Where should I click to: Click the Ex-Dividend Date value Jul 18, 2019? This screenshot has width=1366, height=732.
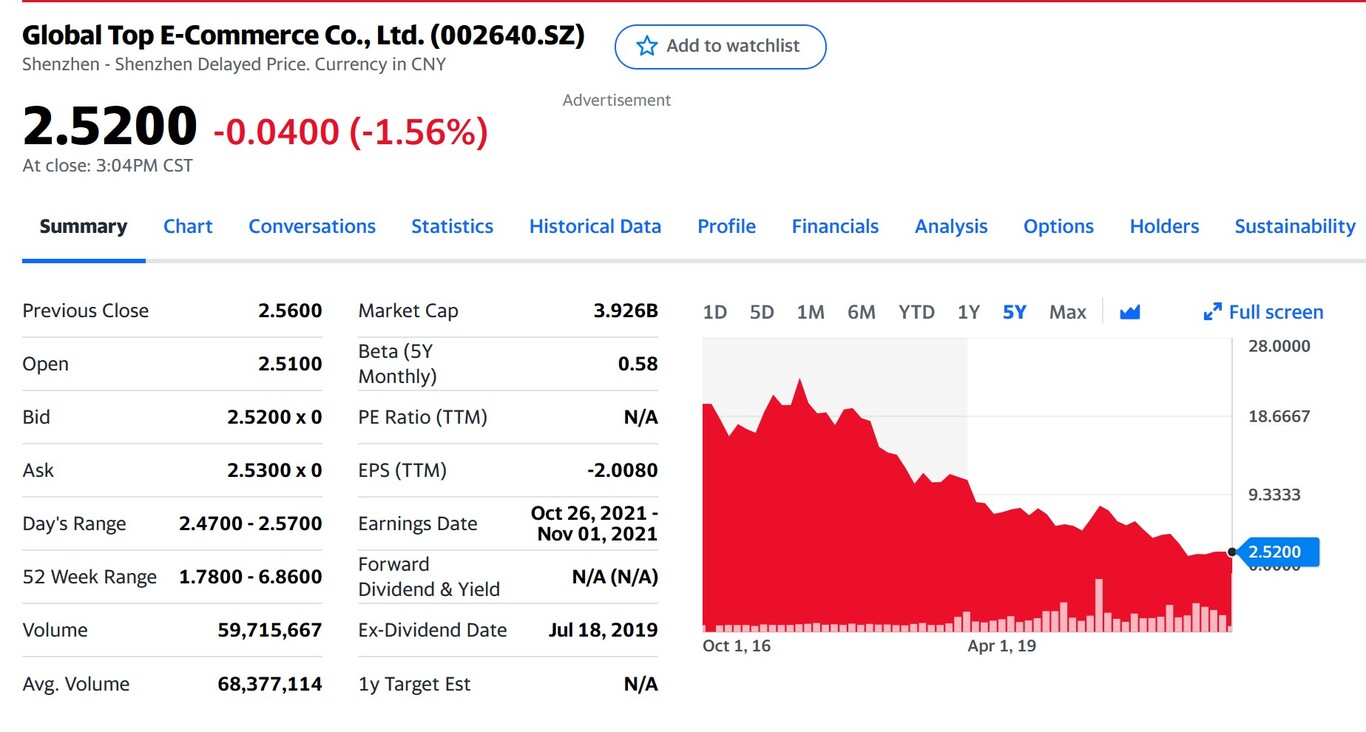coord(603,630)
